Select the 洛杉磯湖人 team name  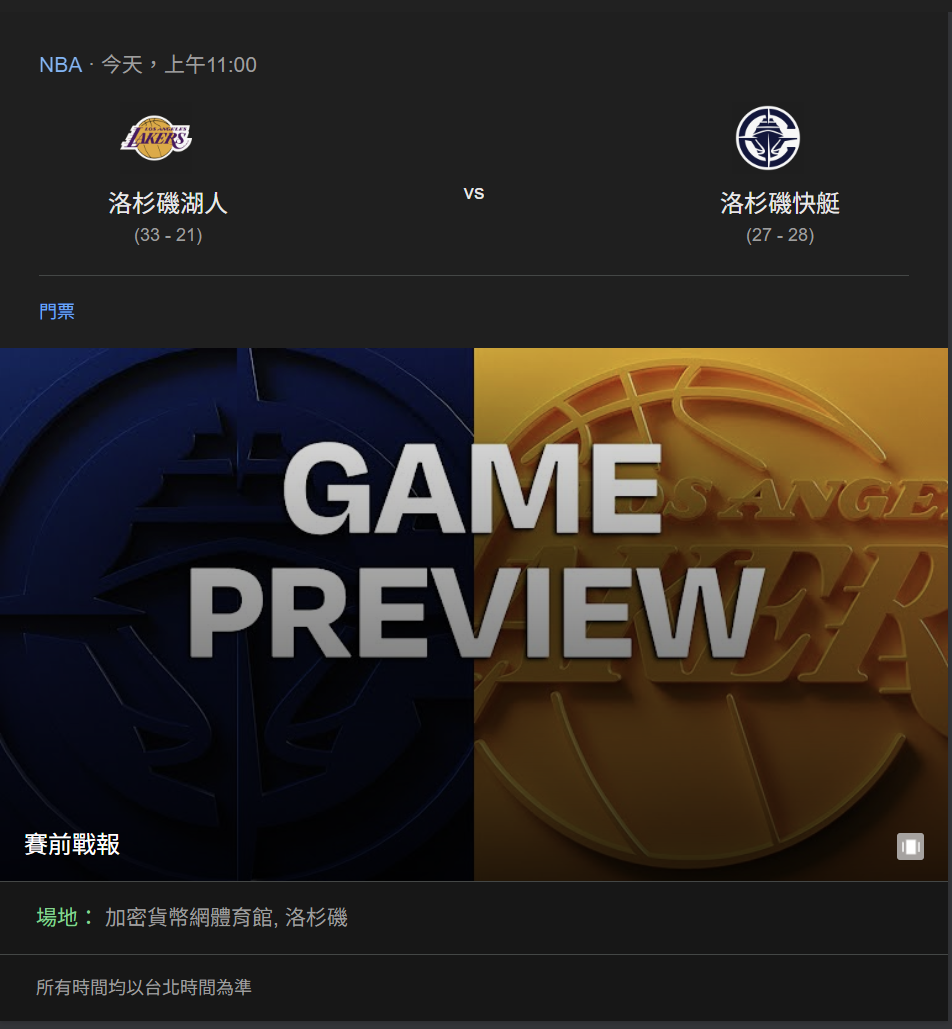[168, 203]
